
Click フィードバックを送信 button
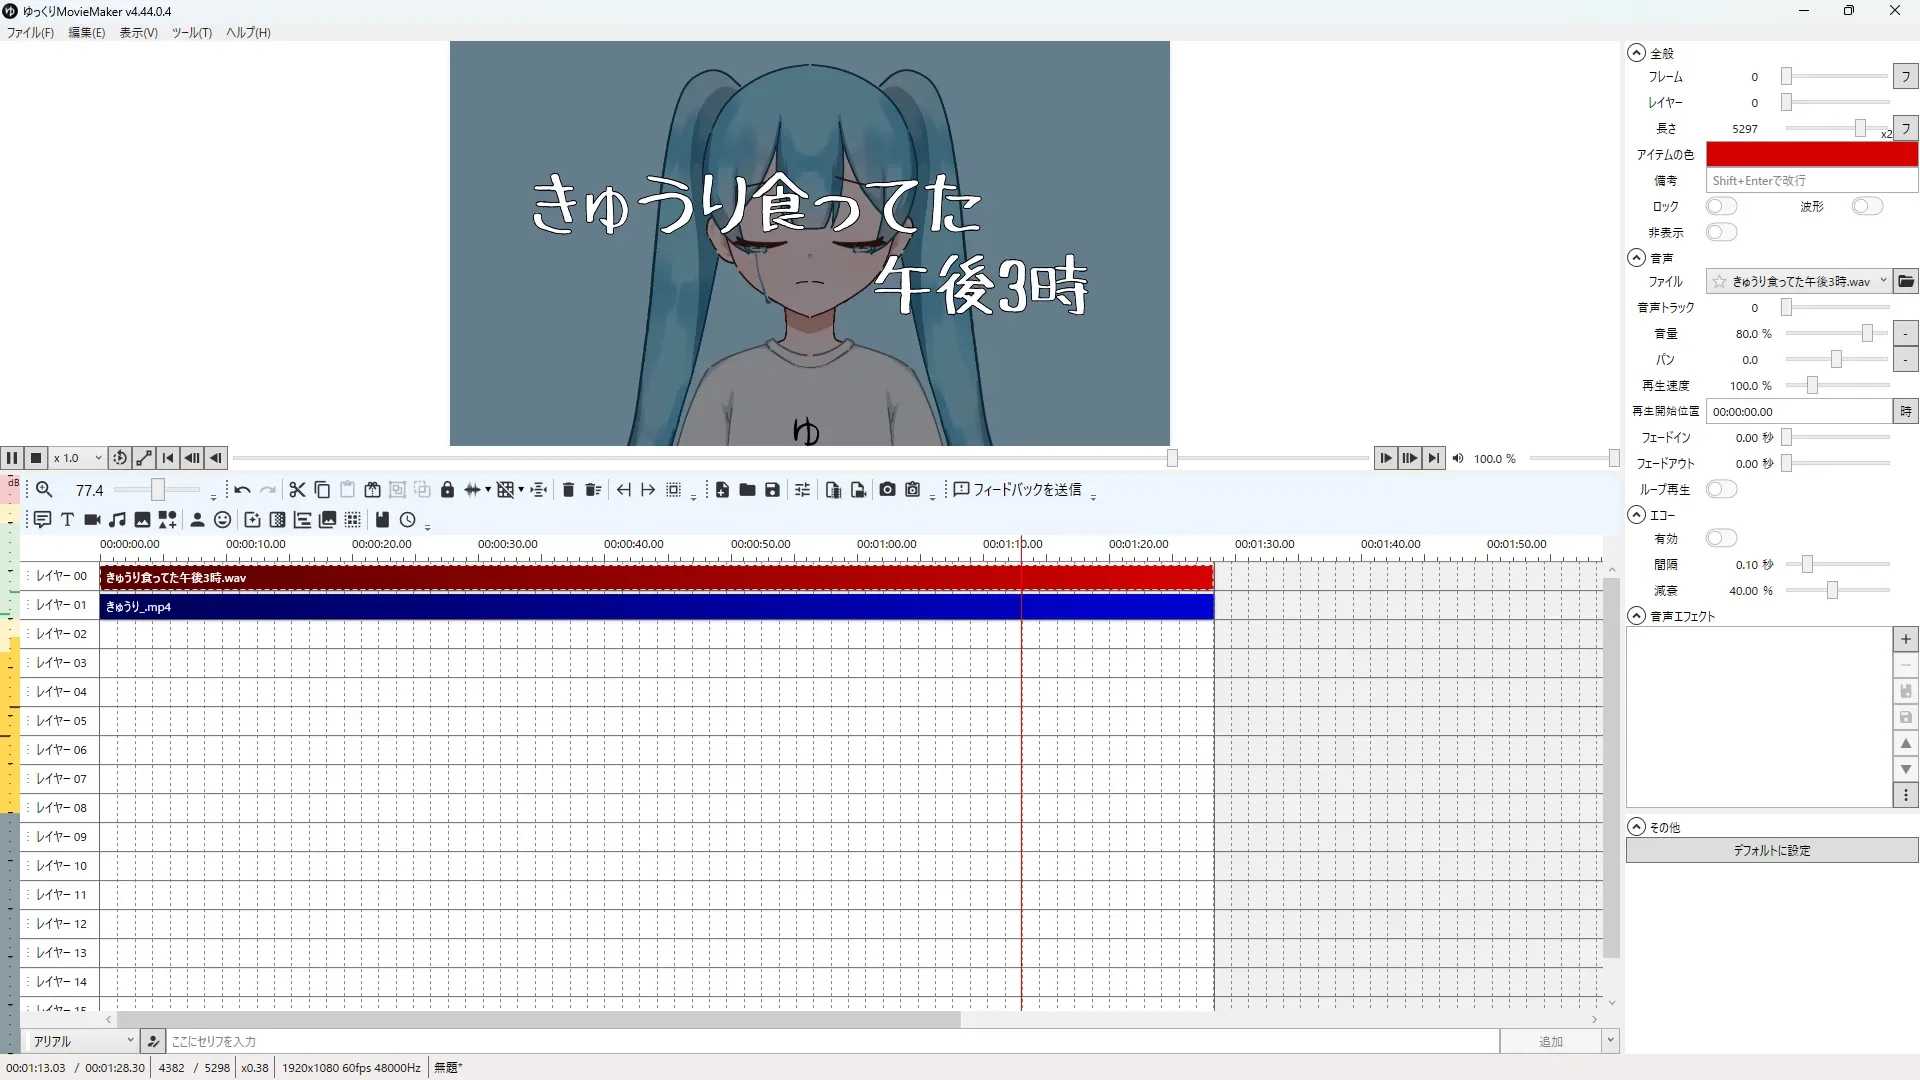click(1018, 490)
